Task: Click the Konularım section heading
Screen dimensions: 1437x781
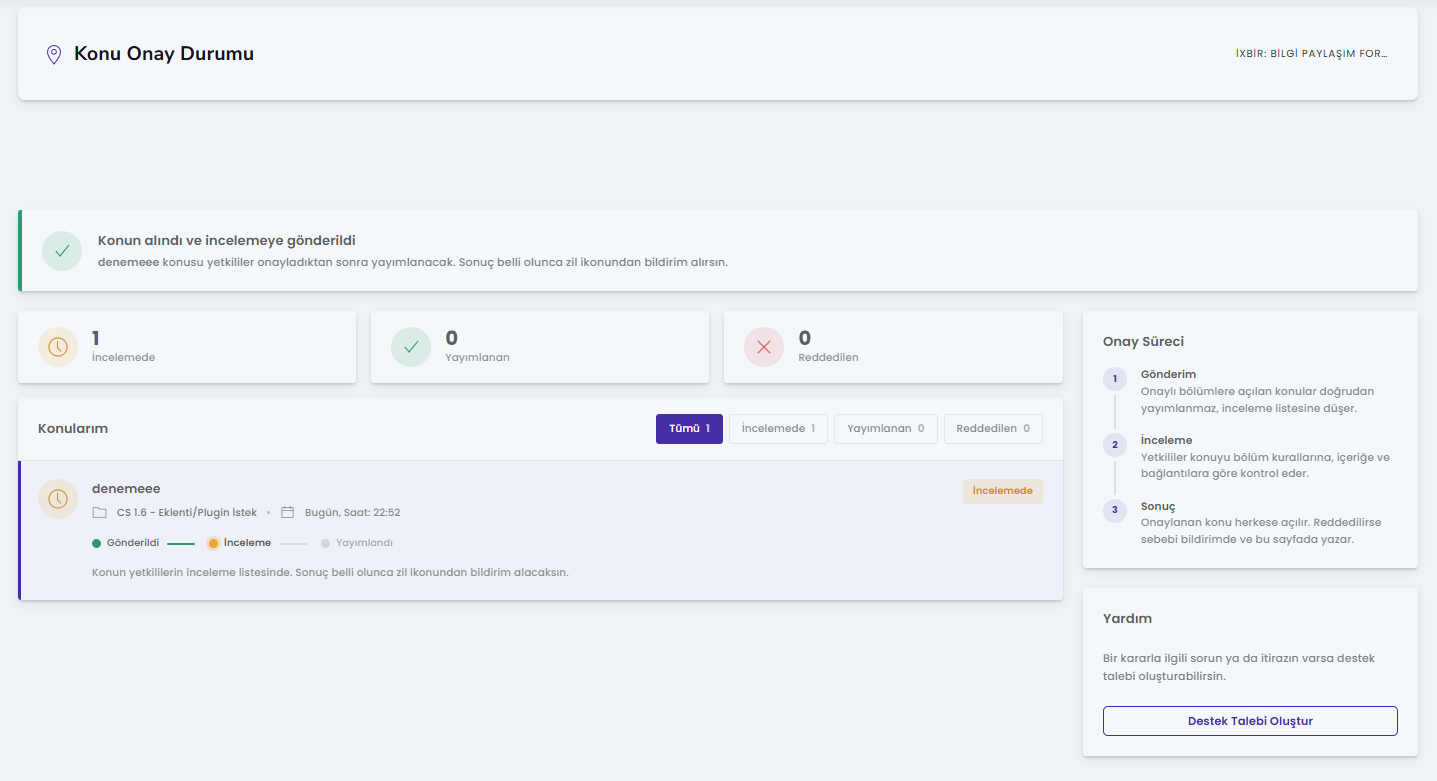Action: pyautogui.click(x=73, y=429)
